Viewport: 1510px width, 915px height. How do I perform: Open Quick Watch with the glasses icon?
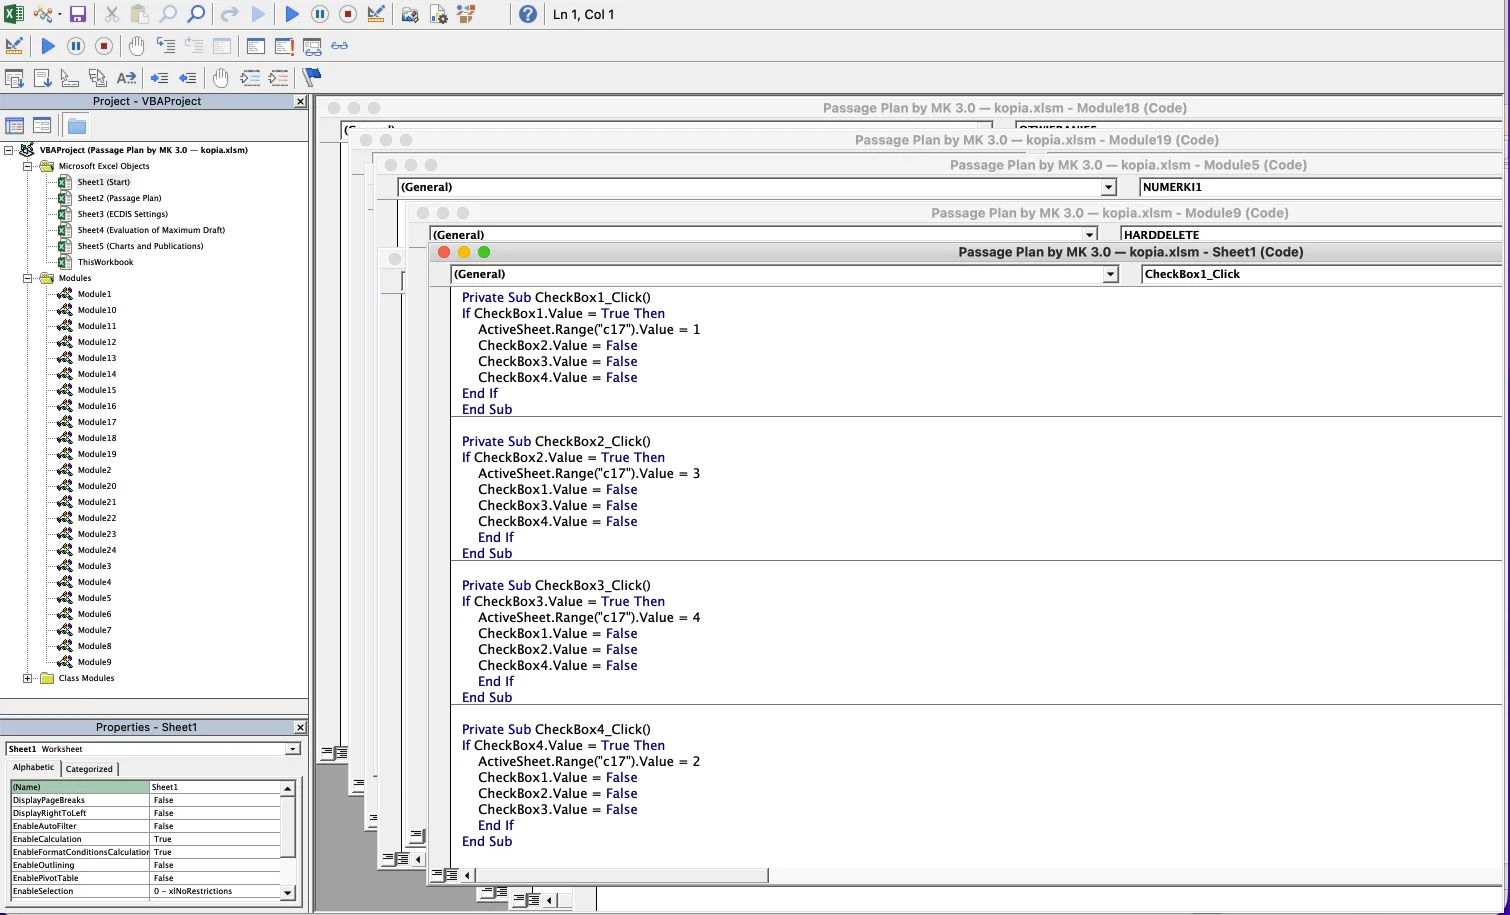click(x=340, y=46)
